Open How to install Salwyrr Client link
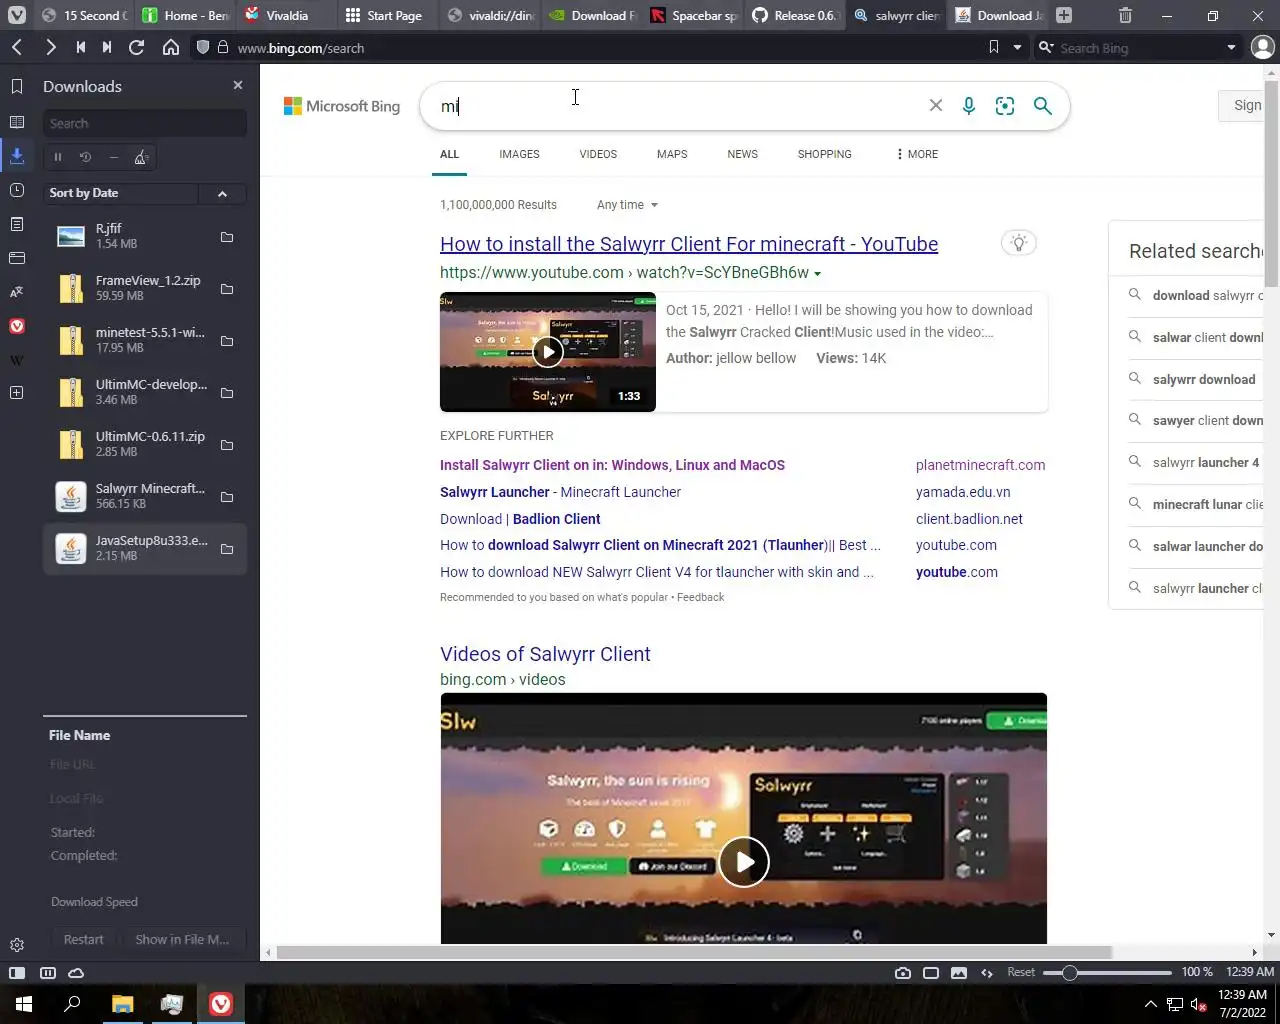Viewport: 1280px width, 1024px height. (689, 244)
